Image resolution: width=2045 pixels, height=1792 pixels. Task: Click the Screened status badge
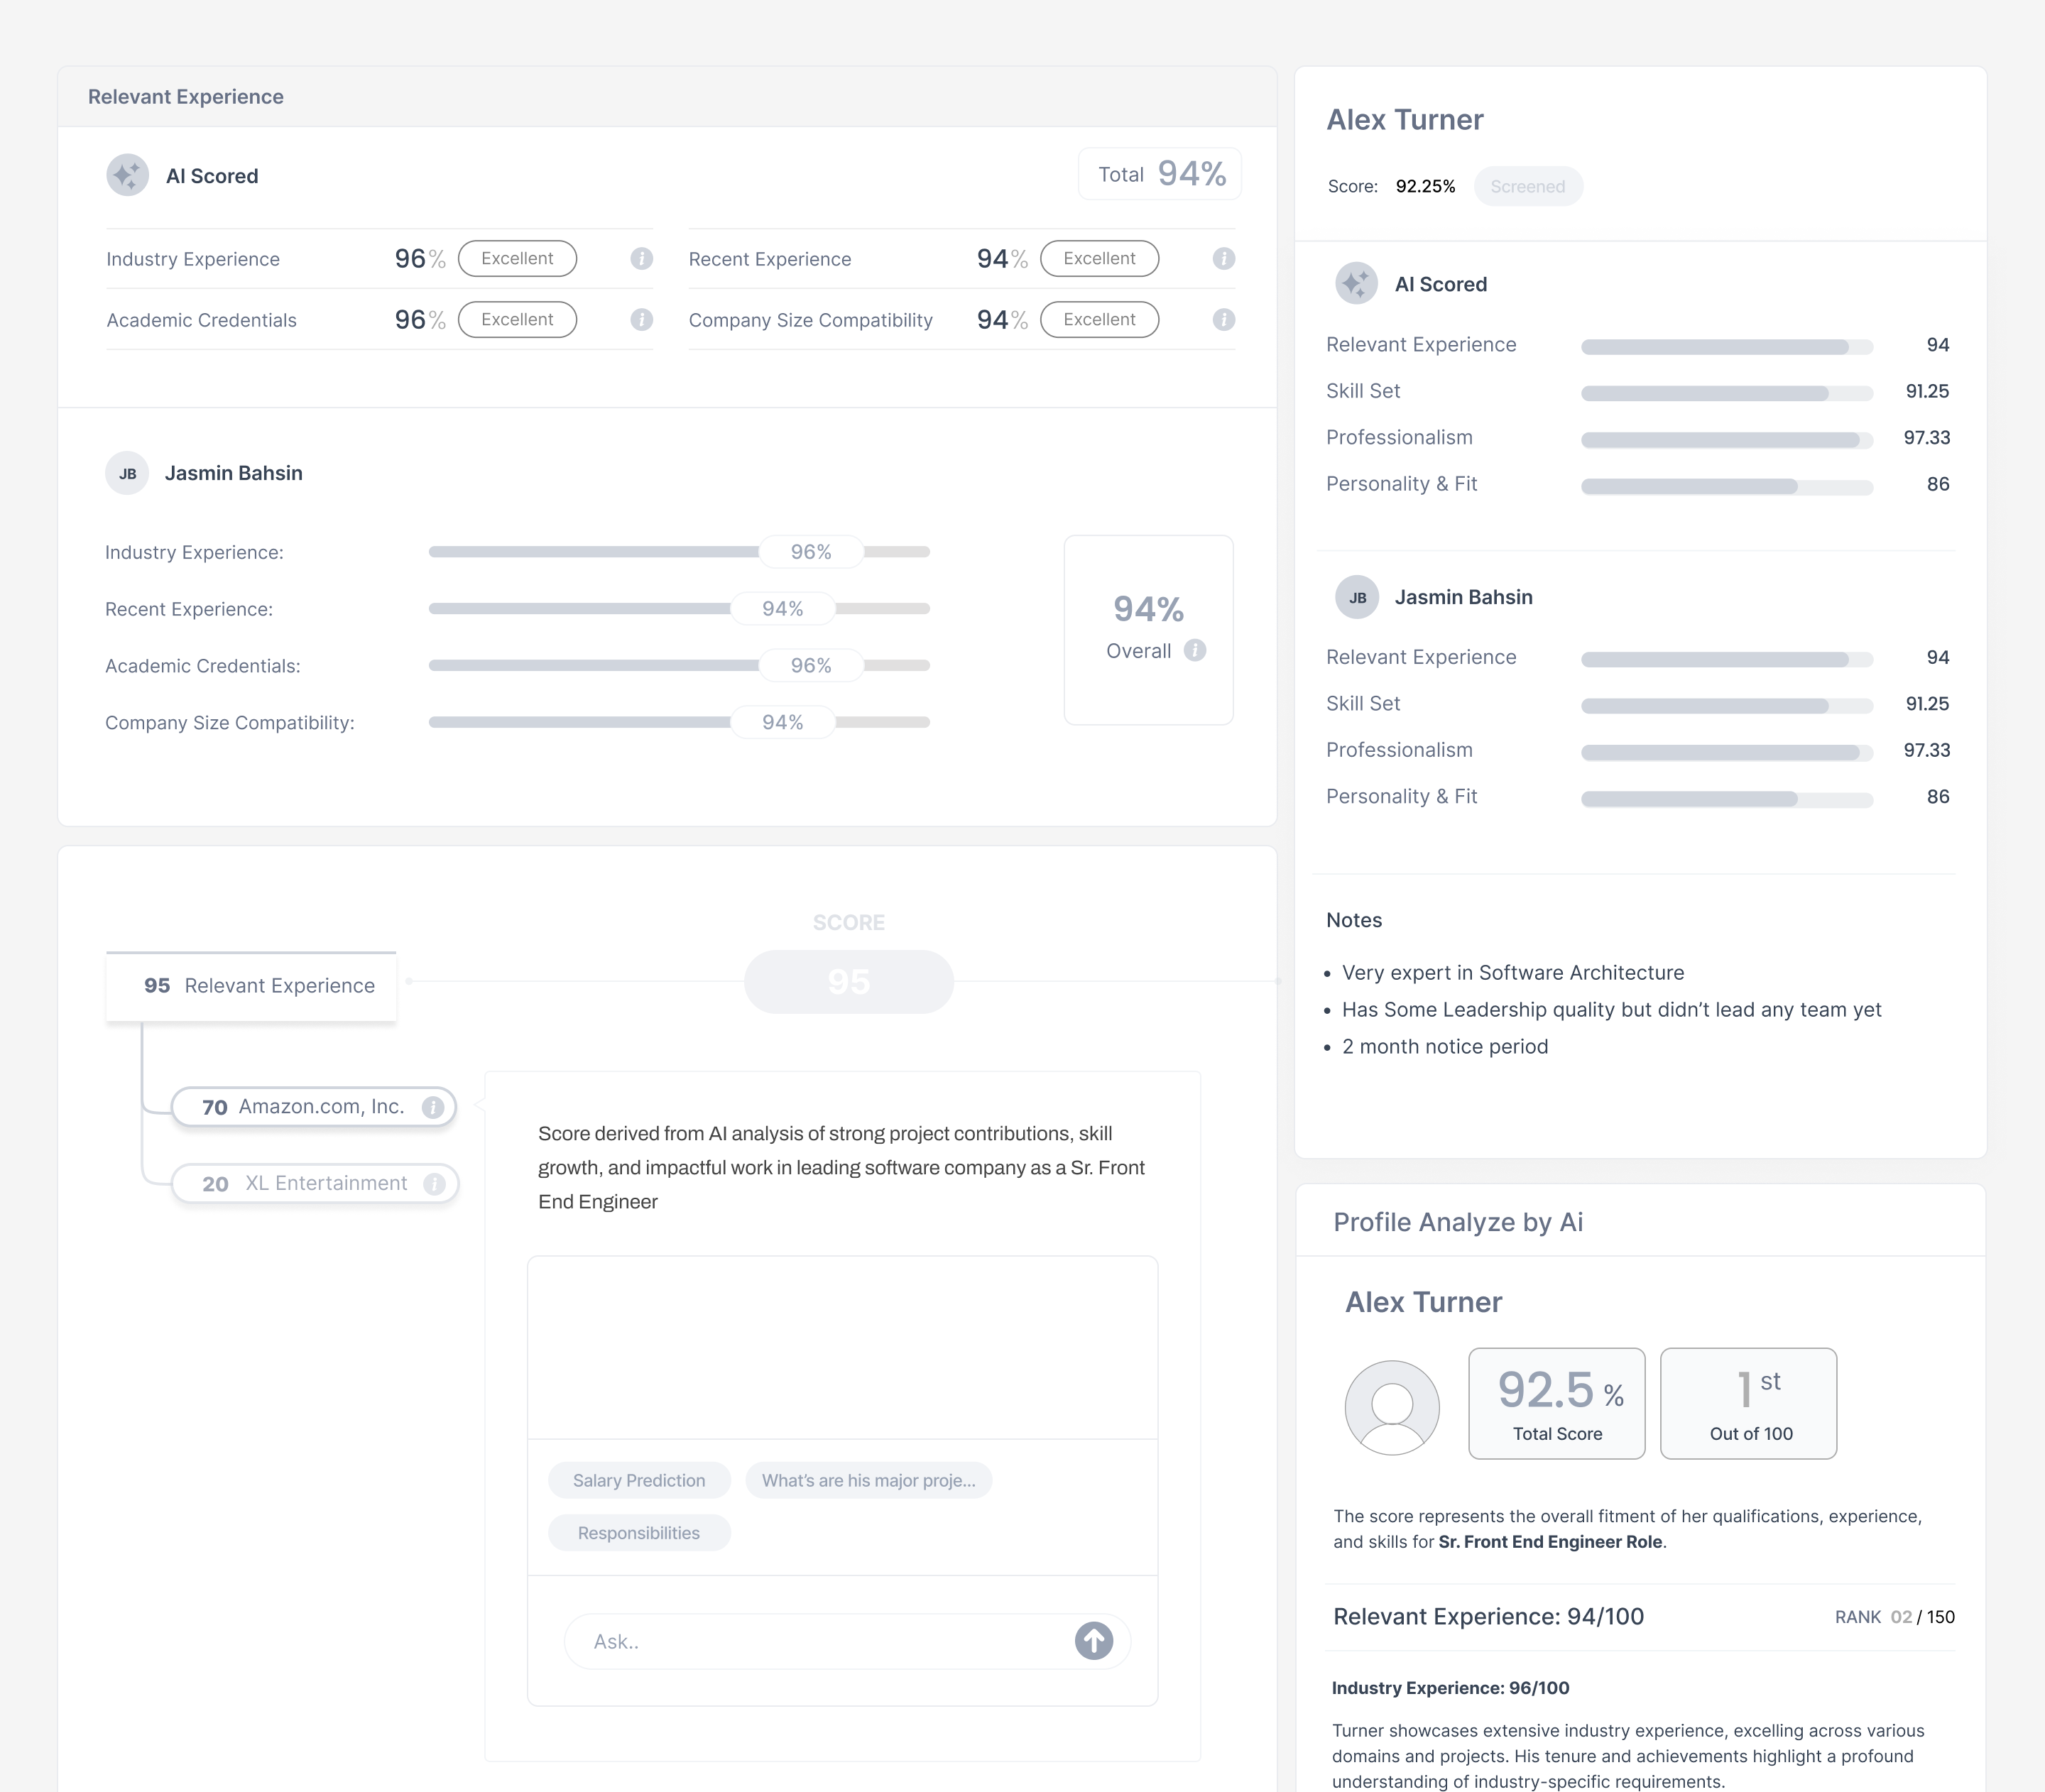pyautogui.click(x=1527, y=187)
